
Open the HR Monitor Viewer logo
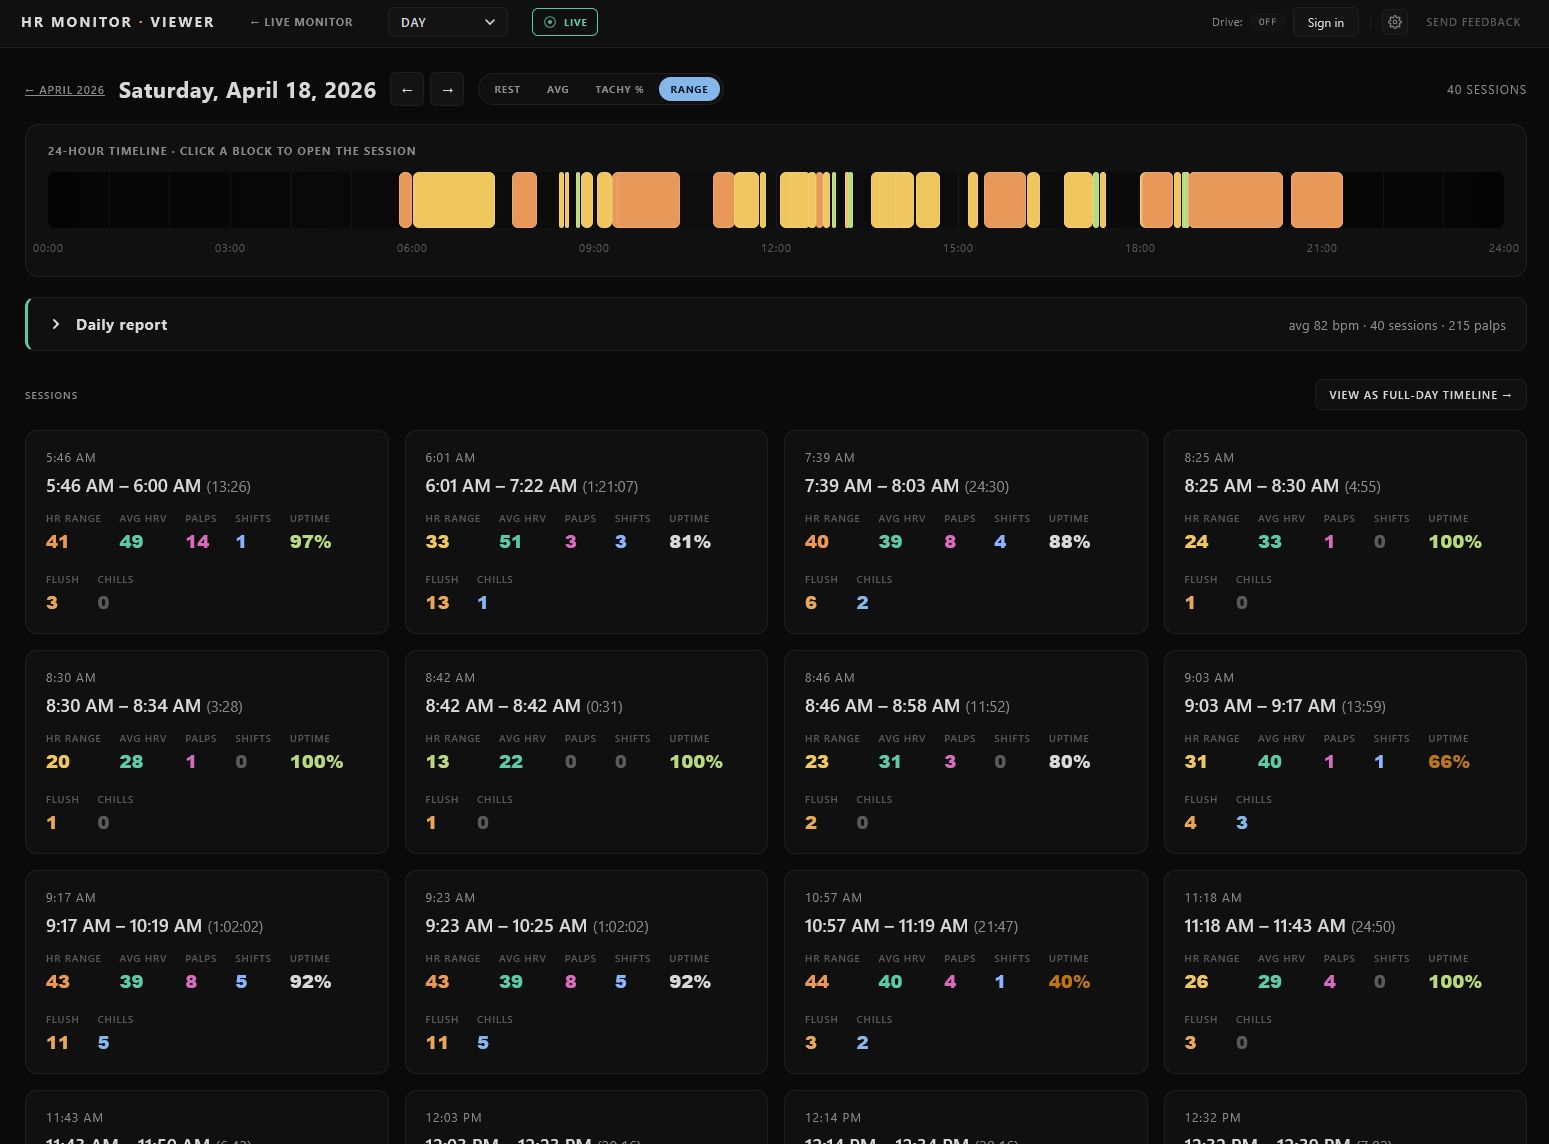tap(117, 21)
